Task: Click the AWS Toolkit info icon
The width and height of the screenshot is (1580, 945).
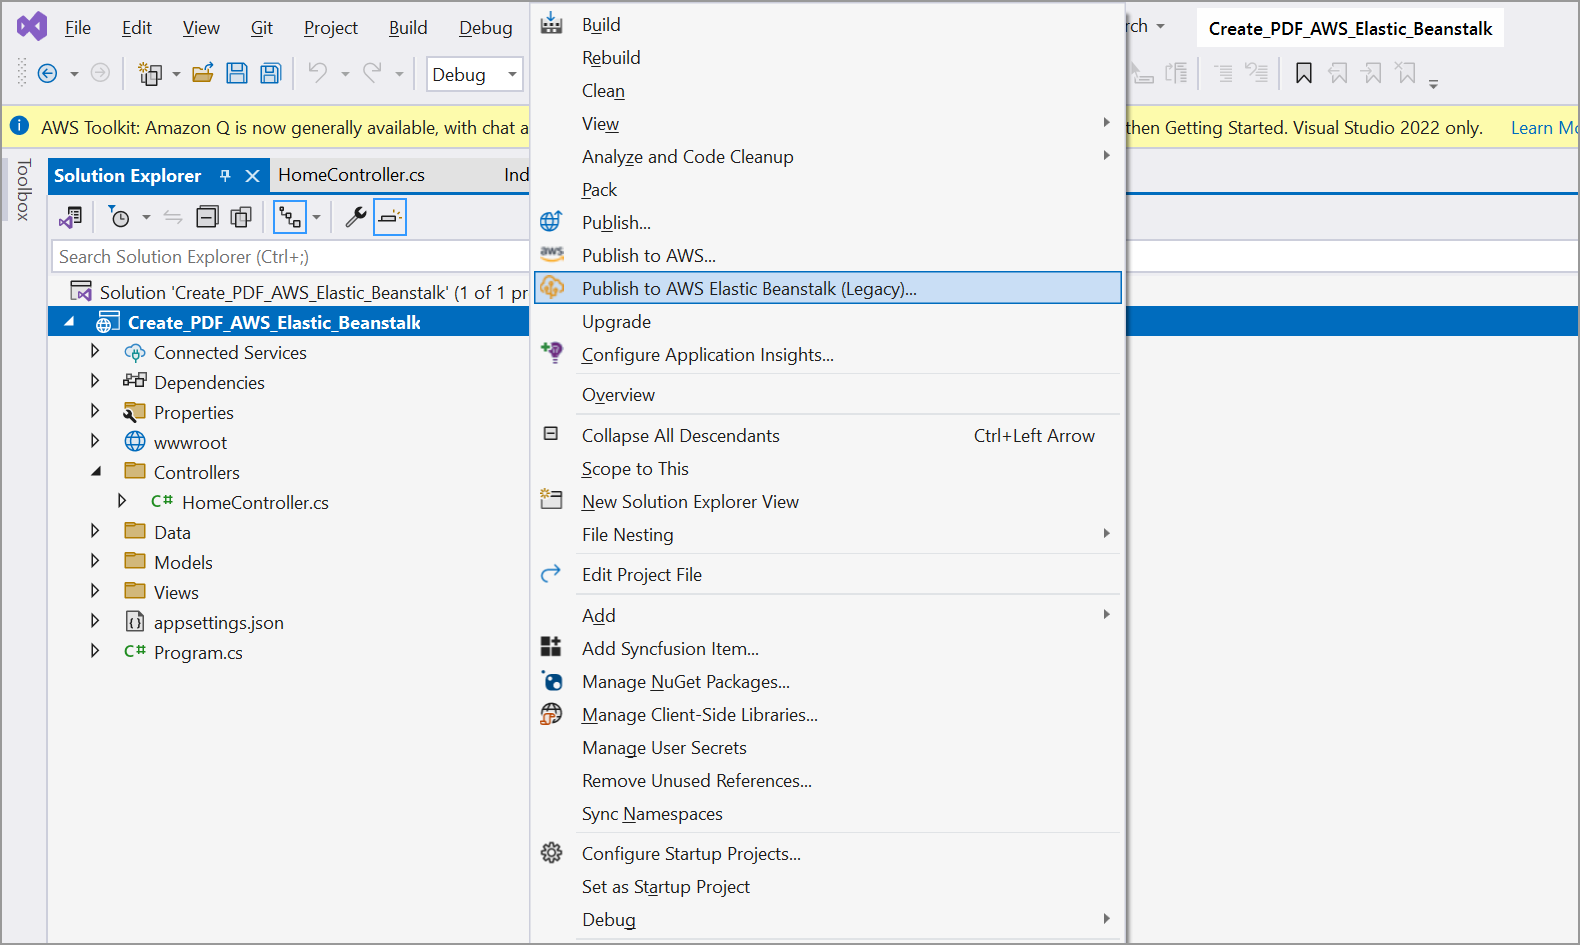Action: pyautogui.click(x=19, y=126)
